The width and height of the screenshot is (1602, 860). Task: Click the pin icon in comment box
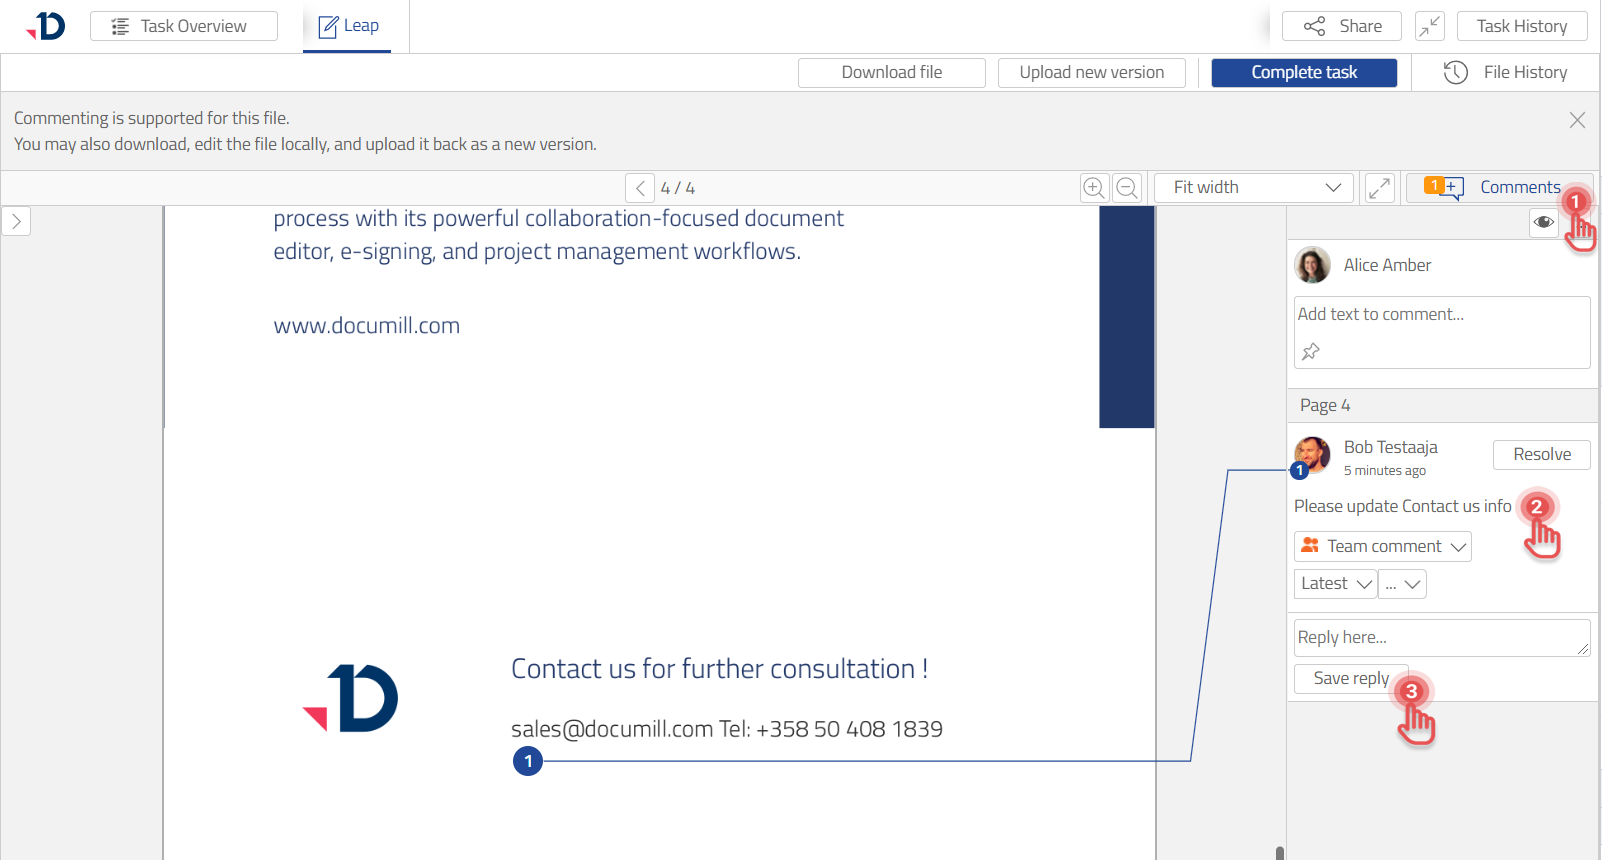click(x=1311, y=352)
